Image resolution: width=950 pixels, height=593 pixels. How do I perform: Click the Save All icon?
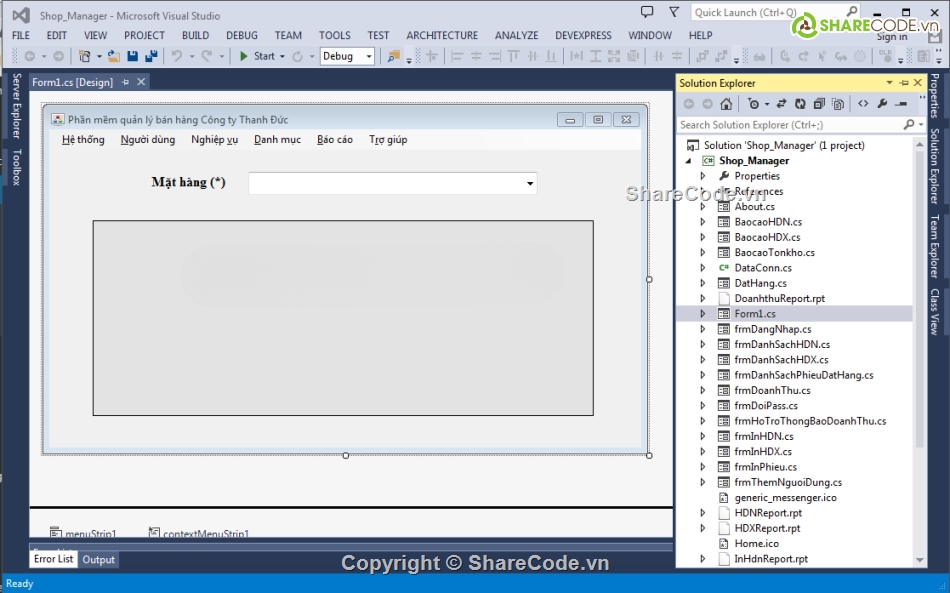tap(151, 56)
